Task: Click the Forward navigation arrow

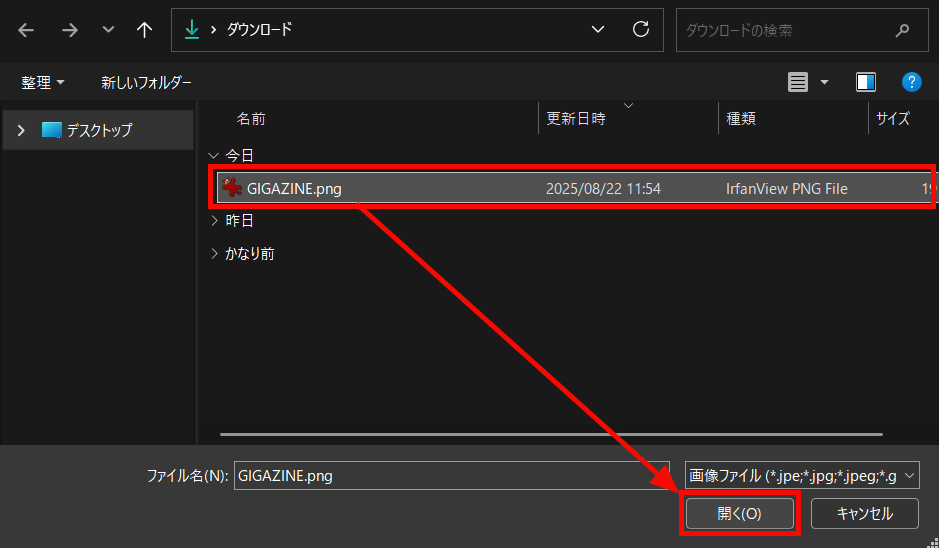Action: tap(69, 30)
